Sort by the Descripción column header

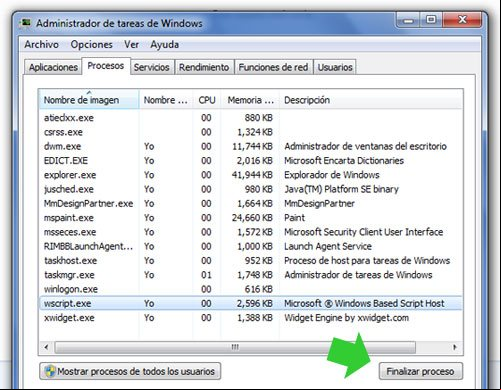click(x=371, y=100)
